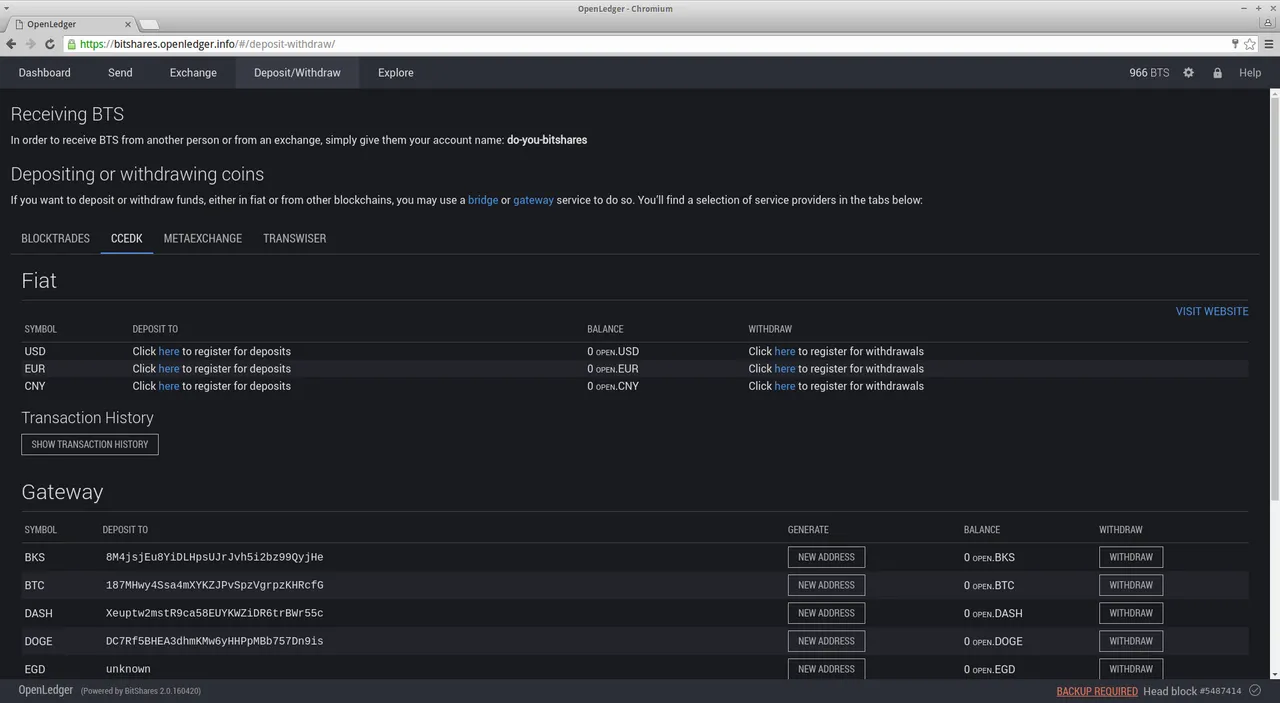
Task: Open the Help menu item
Action: click(1250, 73)
